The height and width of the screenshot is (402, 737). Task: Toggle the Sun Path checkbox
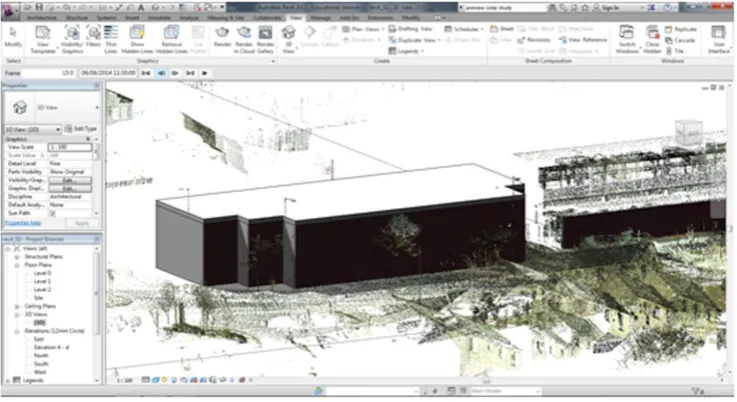pyautogui.click(x=53, y=213)
